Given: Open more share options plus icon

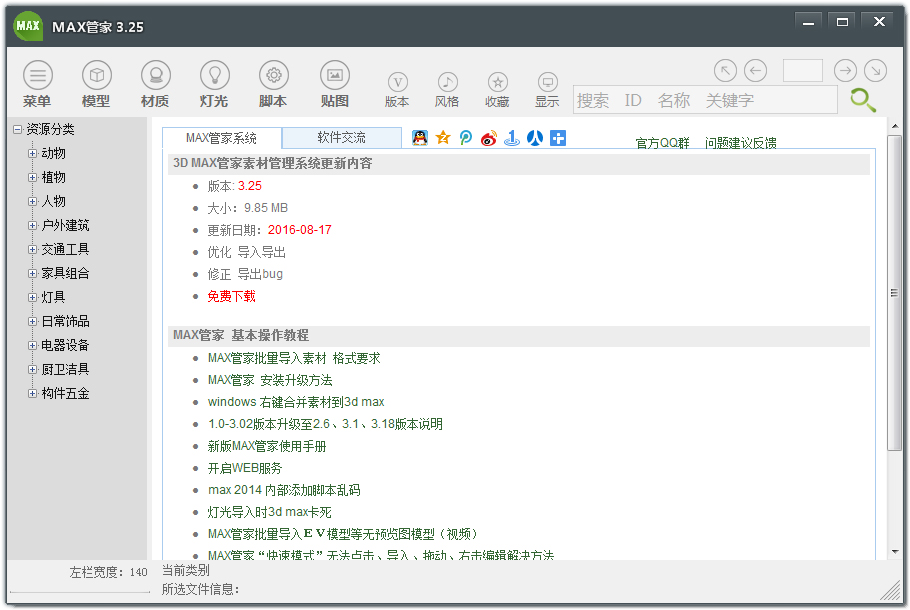Looking at the screenshot, I should pyautogui.click(x=558, y=138).
